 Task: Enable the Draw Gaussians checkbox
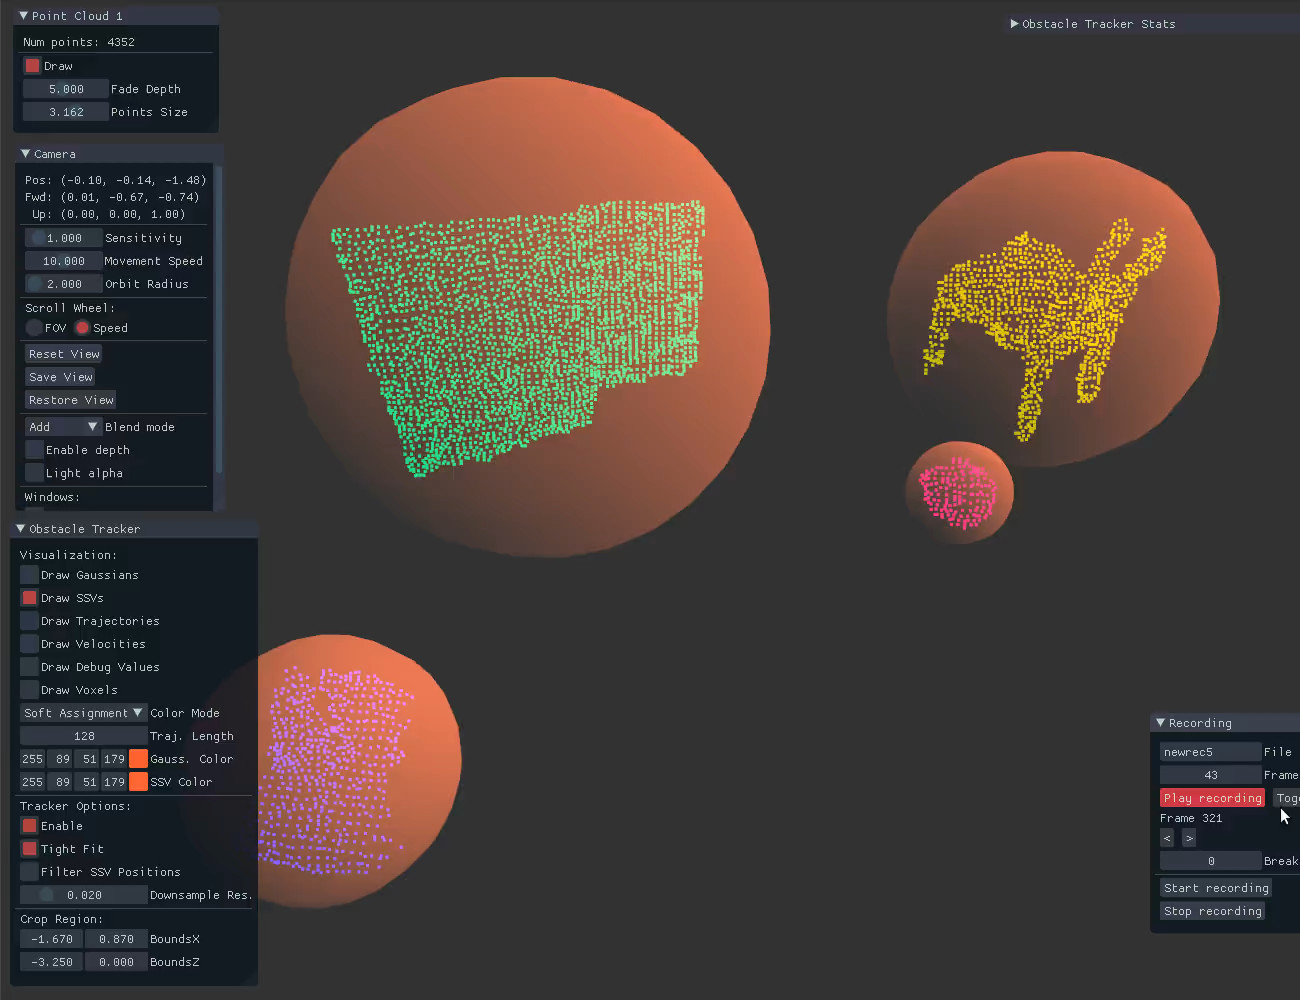tap(28, 575)
